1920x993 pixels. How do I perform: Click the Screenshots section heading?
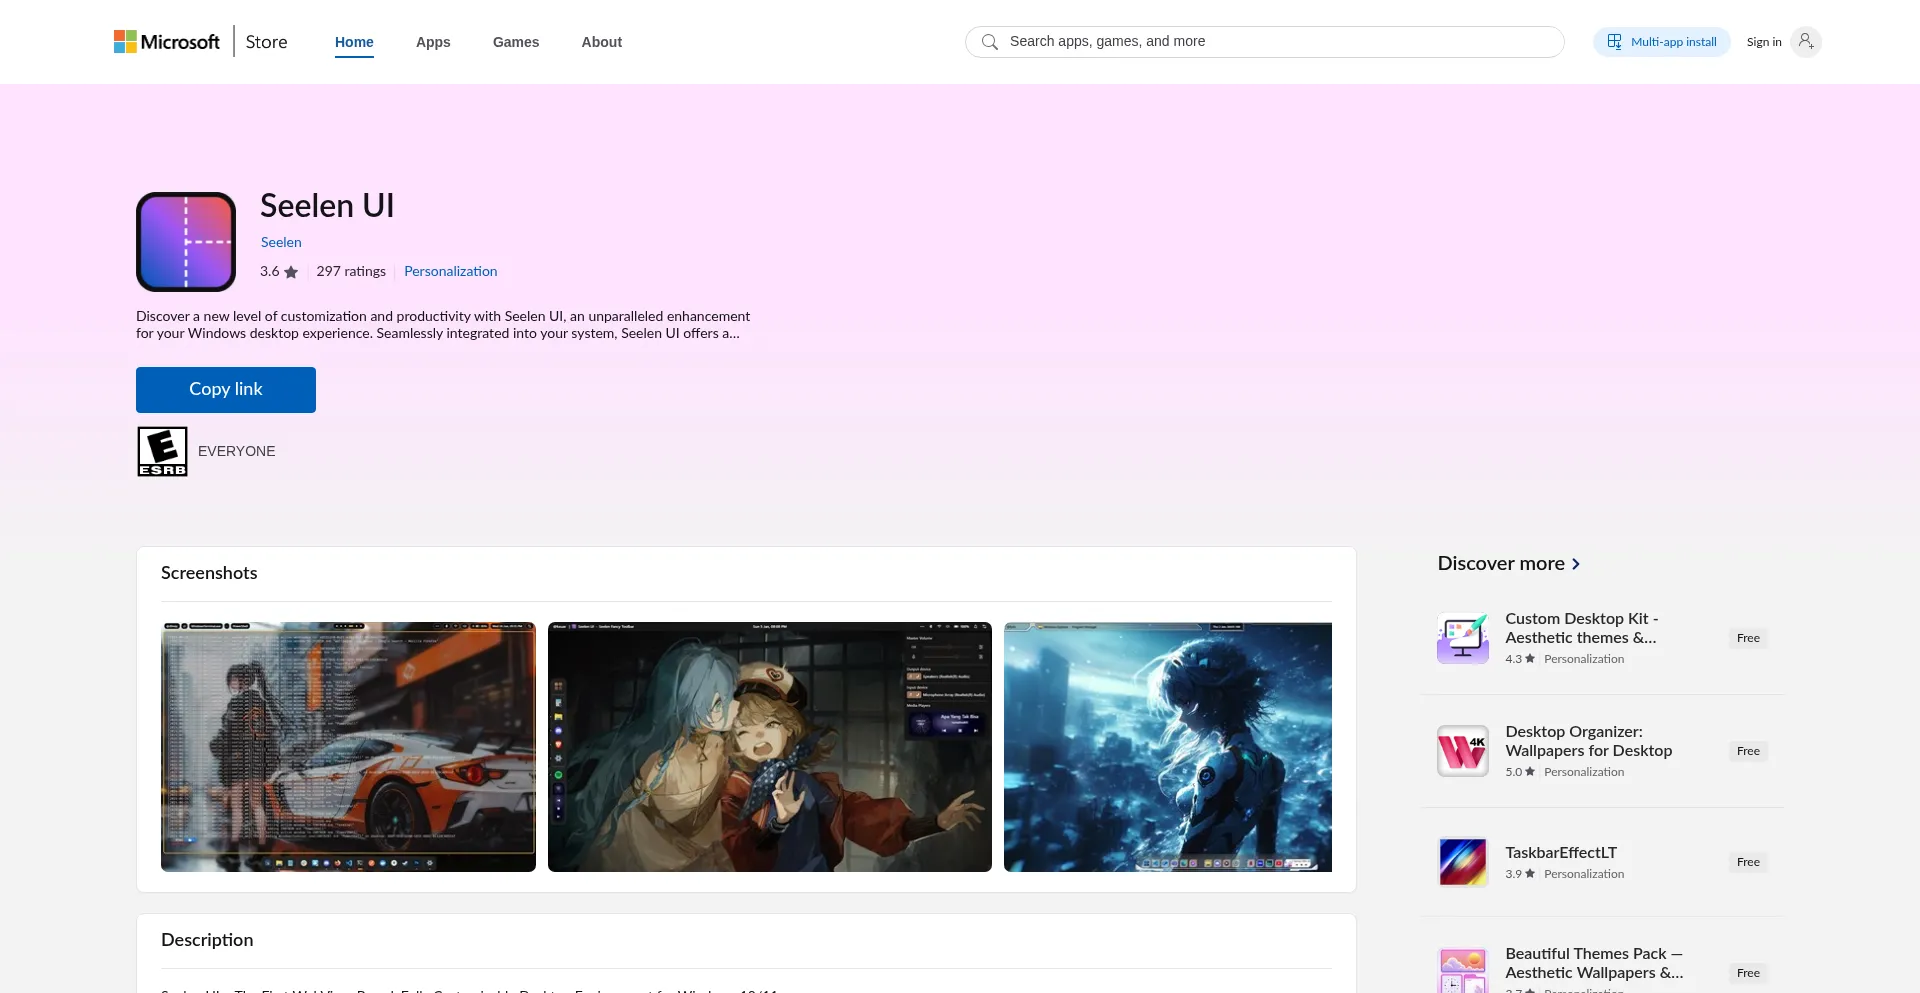click(209, 573)
